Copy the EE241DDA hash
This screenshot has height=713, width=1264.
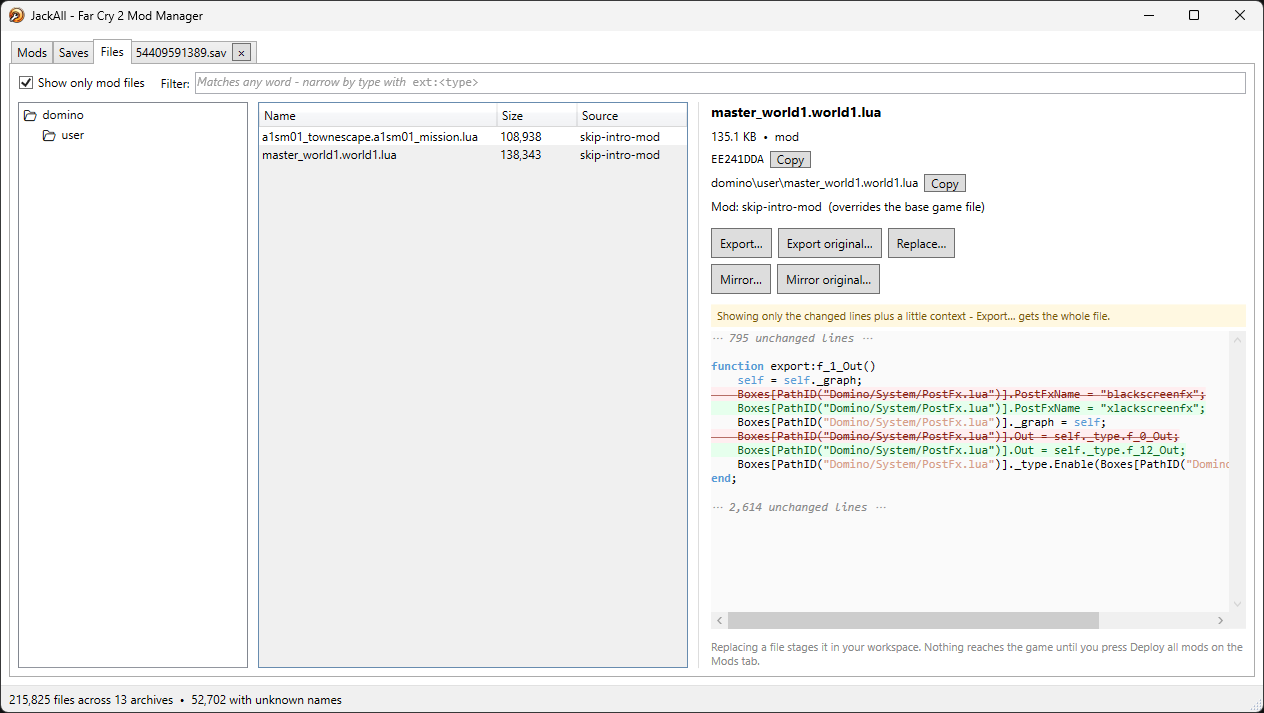pos(790,160)
